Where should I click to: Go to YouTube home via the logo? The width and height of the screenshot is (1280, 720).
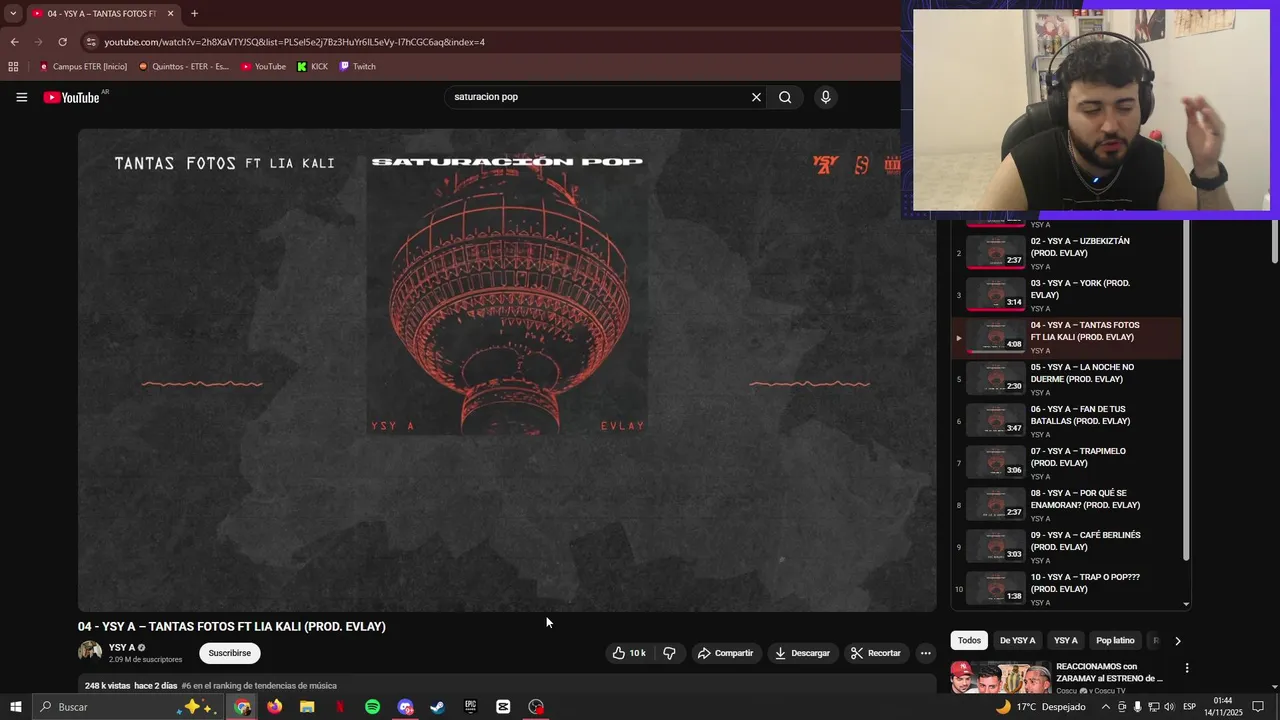pos(72,97)
